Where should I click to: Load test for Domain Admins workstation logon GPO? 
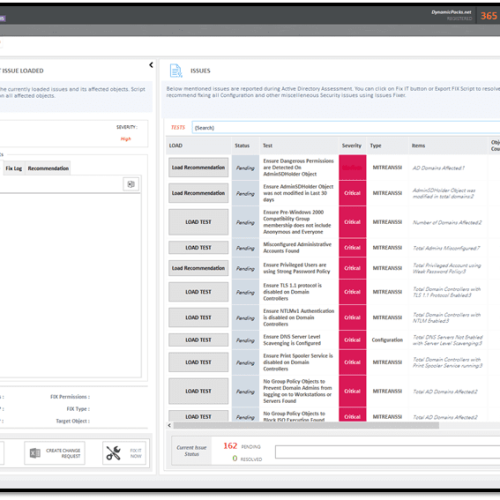[x=198, y=391]
